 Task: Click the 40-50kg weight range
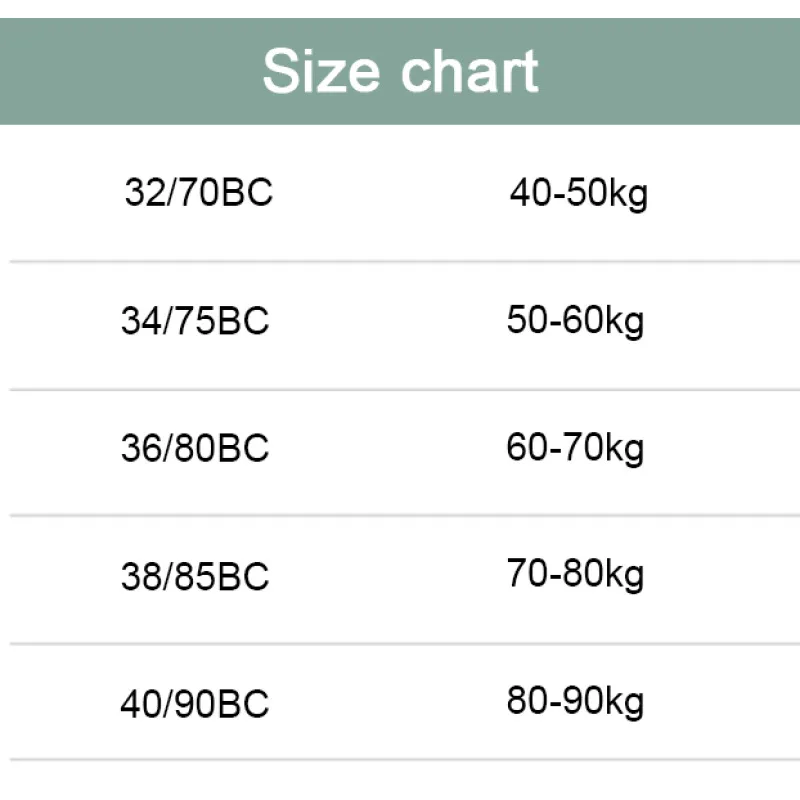click(578, 192)
